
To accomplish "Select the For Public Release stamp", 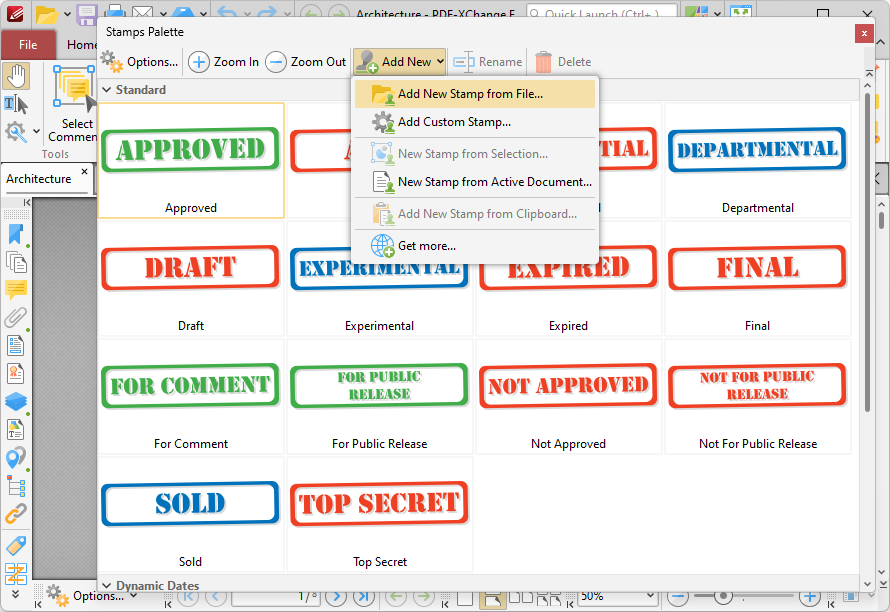I will (379, 397).
